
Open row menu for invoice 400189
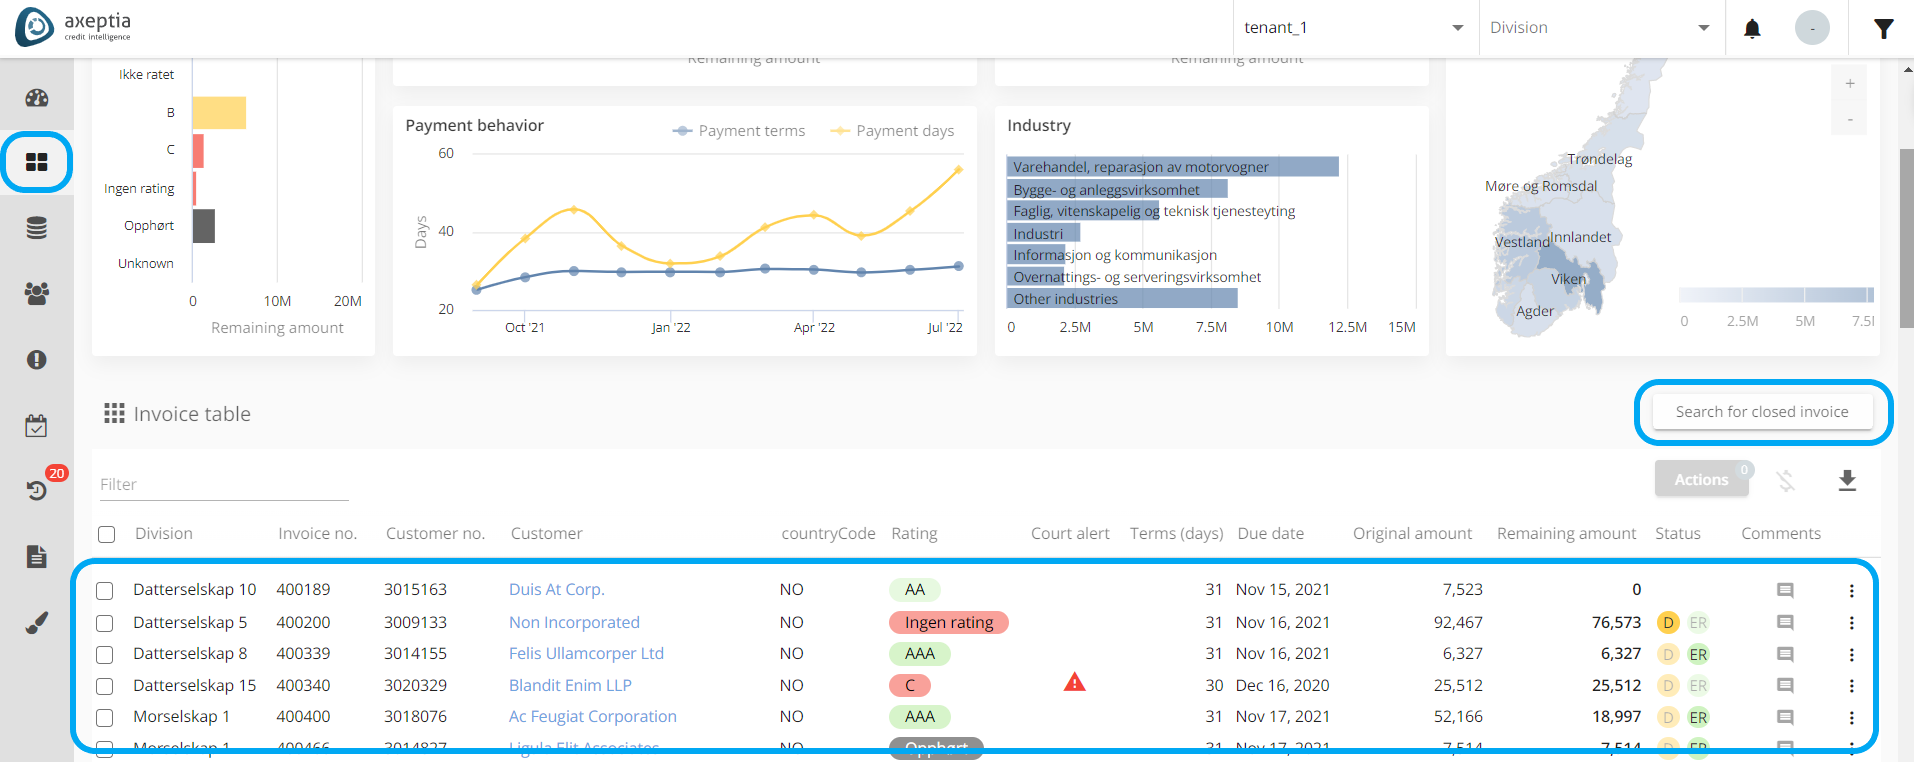1851,591
